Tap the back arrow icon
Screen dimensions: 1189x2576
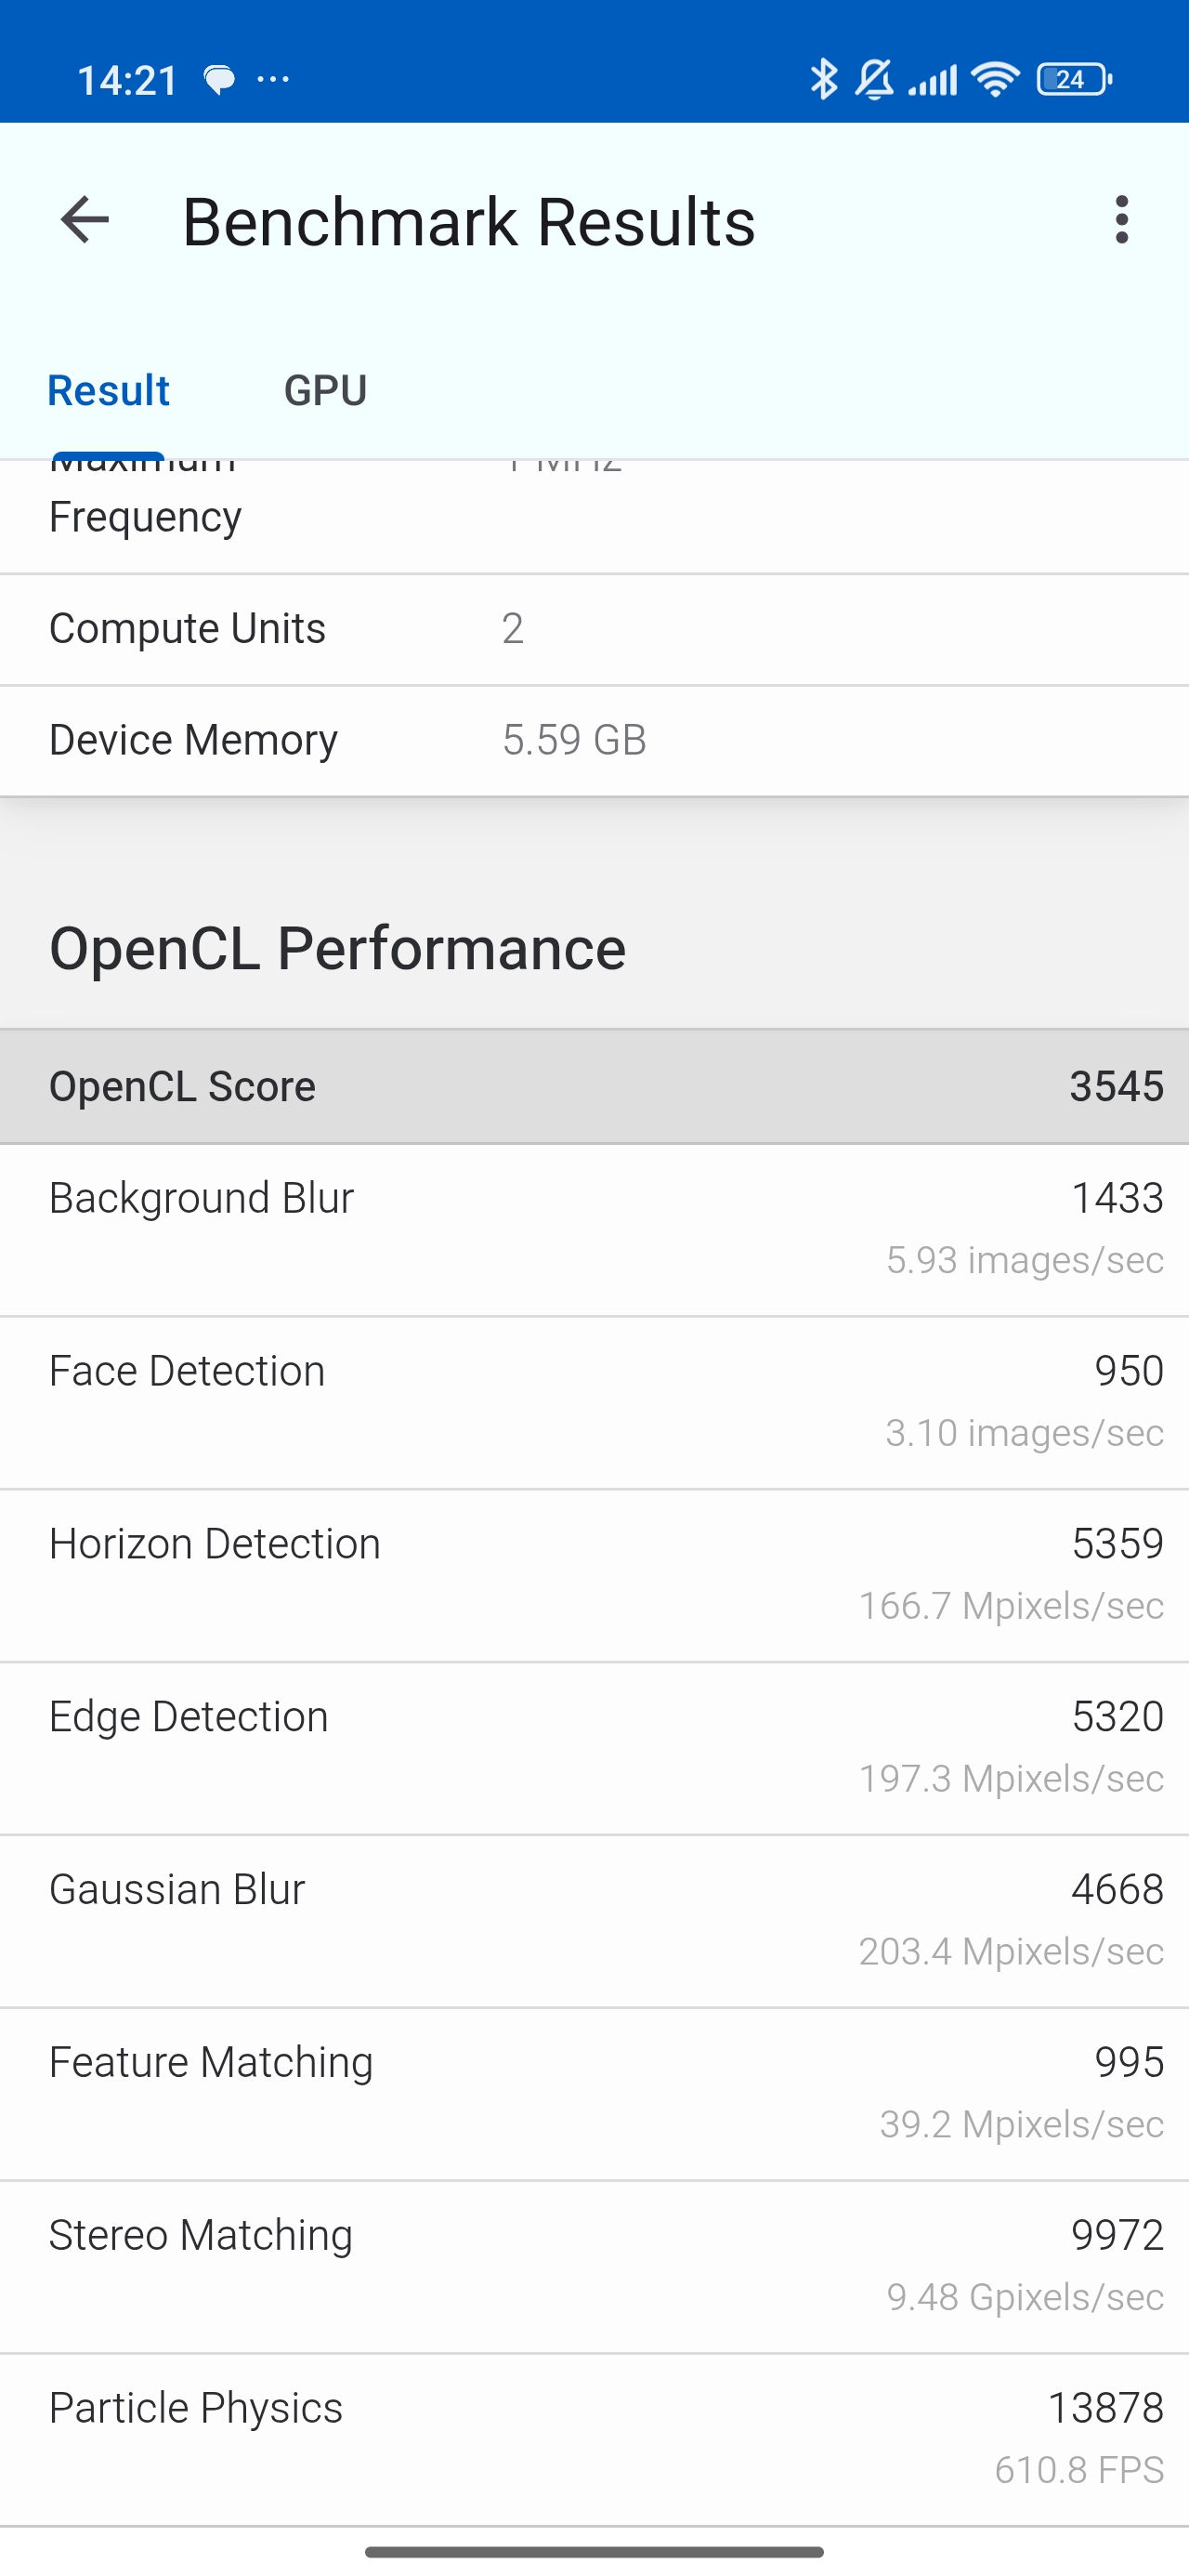click(x=85, y=220)
